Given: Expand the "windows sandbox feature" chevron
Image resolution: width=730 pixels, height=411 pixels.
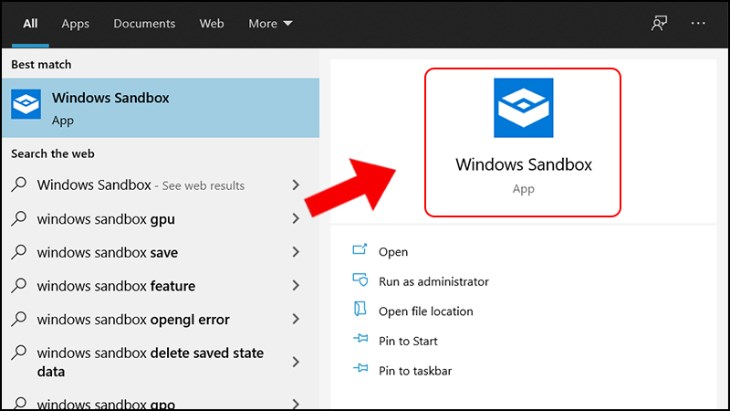Looking at the screenshot, I should pyautogui.click(x=296, y=285).
